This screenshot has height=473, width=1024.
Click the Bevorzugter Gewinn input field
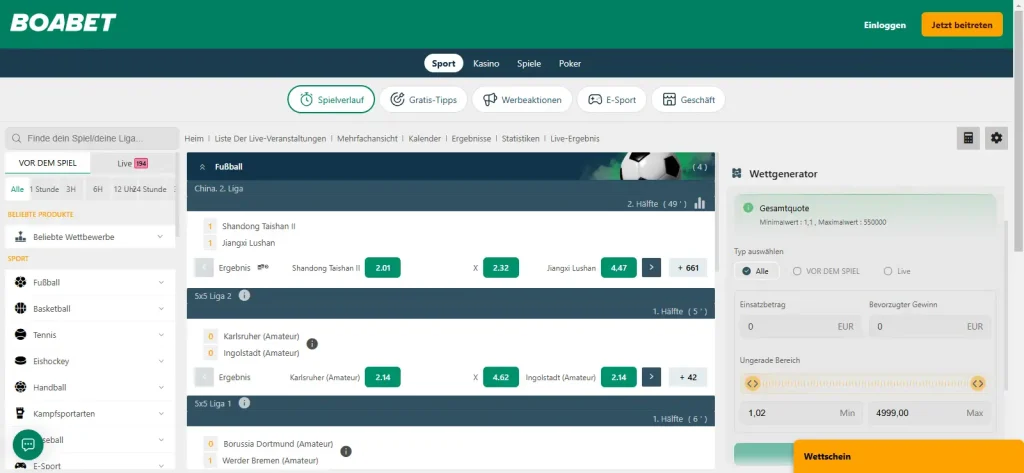click(930, 326)
